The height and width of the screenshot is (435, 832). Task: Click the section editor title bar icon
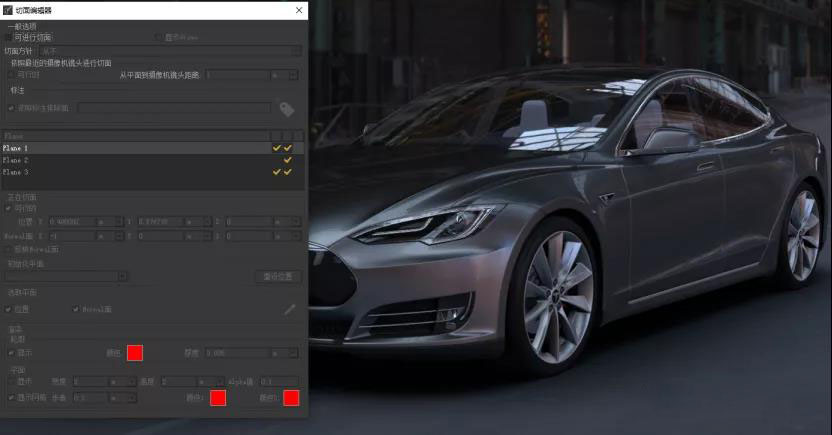(x=8, y=10)
